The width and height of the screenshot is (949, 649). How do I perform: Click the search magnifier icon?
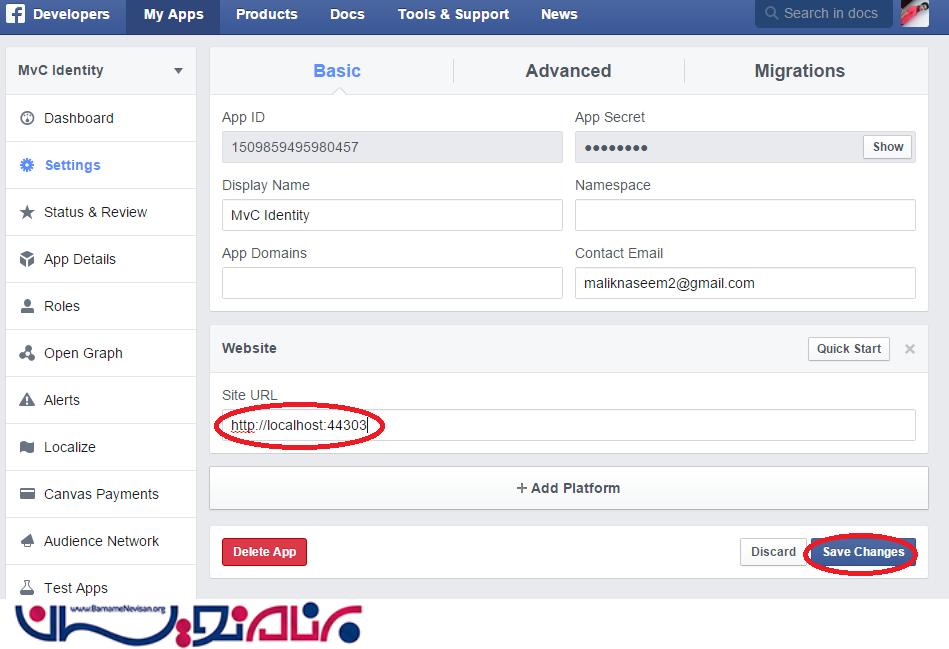(771, 13)
